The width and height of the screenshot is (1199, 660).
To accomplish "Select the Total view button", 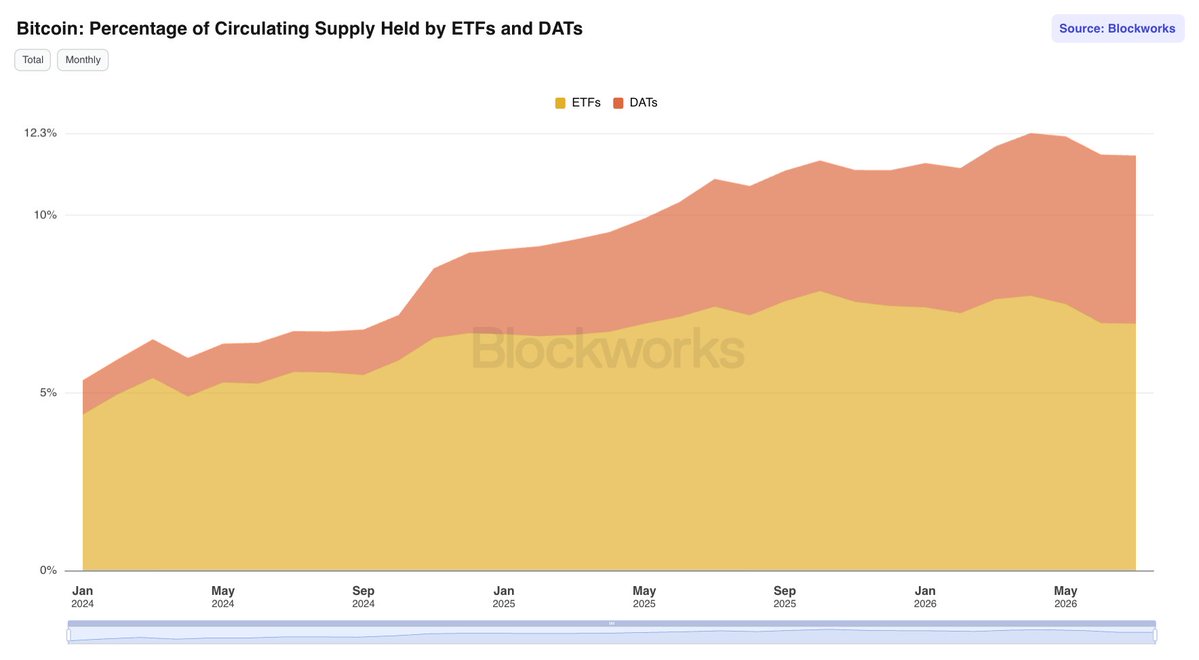I will coord(33,60).
